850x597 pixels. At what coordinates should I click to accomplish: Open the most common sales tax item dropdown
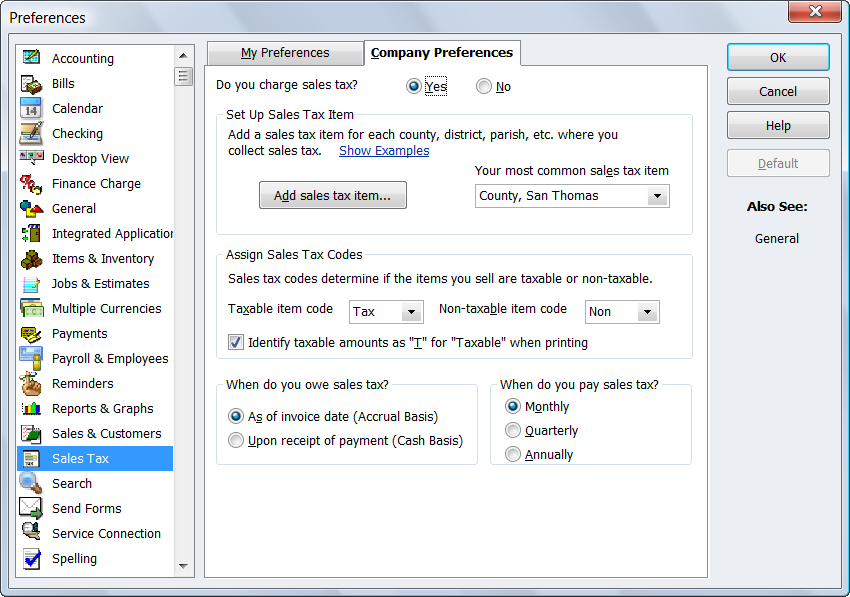pyautogui.click(x=657, y=196)
